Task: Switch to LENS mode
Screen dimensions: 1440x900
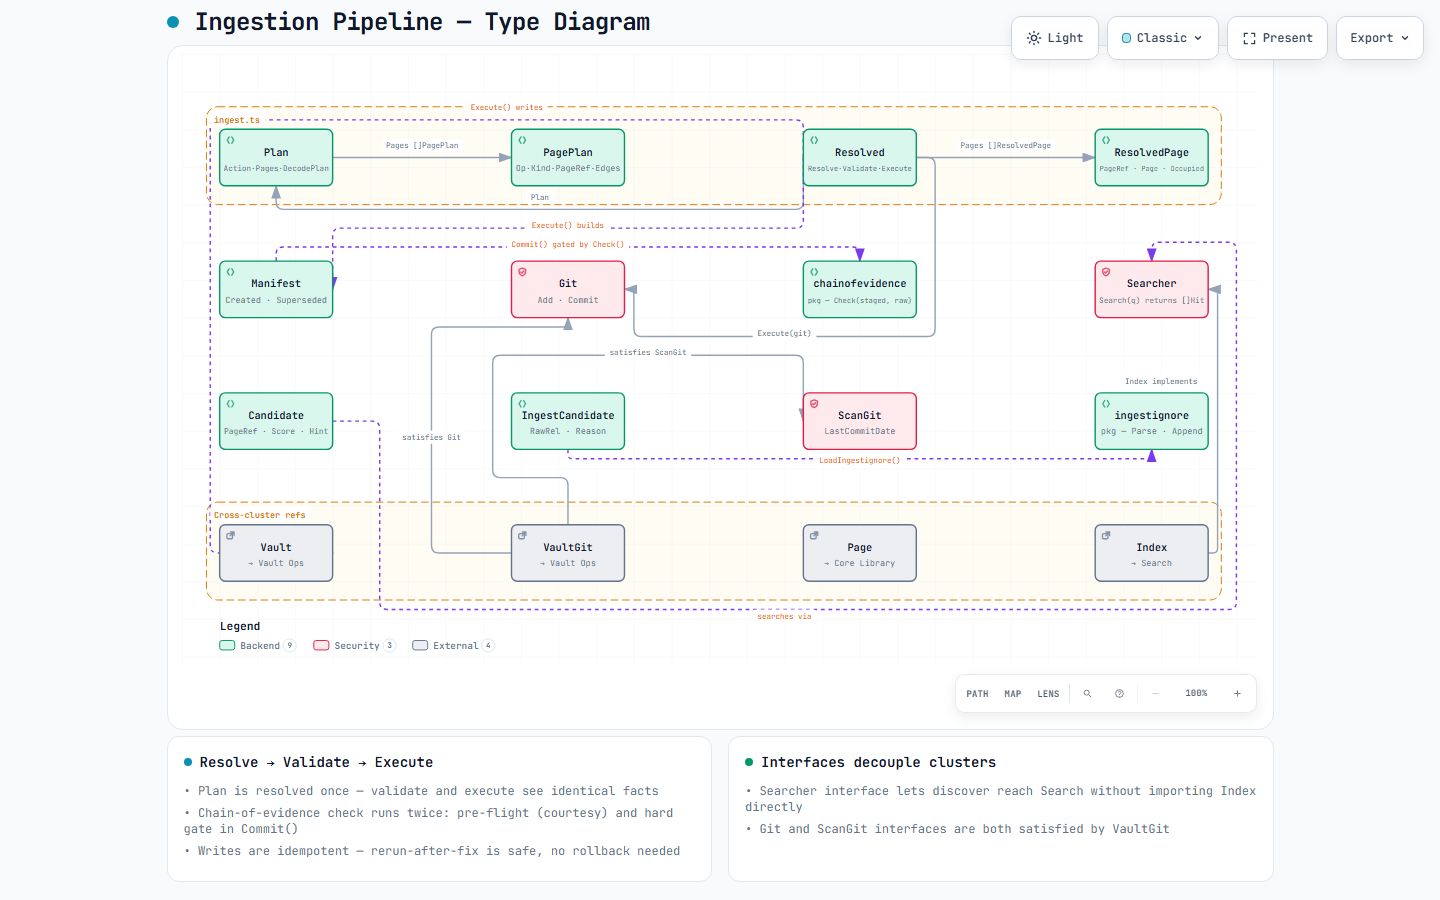Action: click(x=1048, y=694)
